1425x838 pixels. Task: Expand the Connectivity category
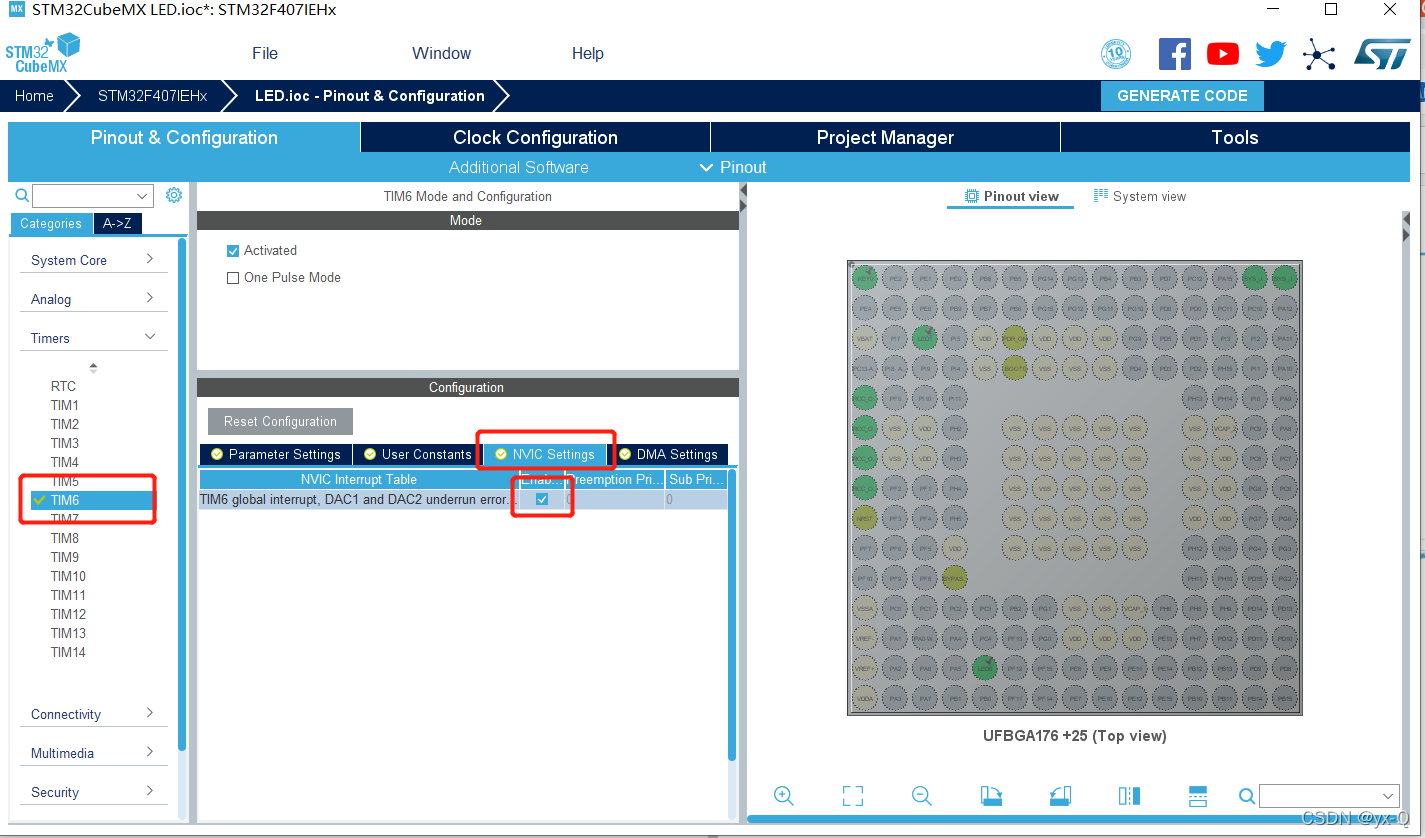pyautogui.click(x=93, y=714)
